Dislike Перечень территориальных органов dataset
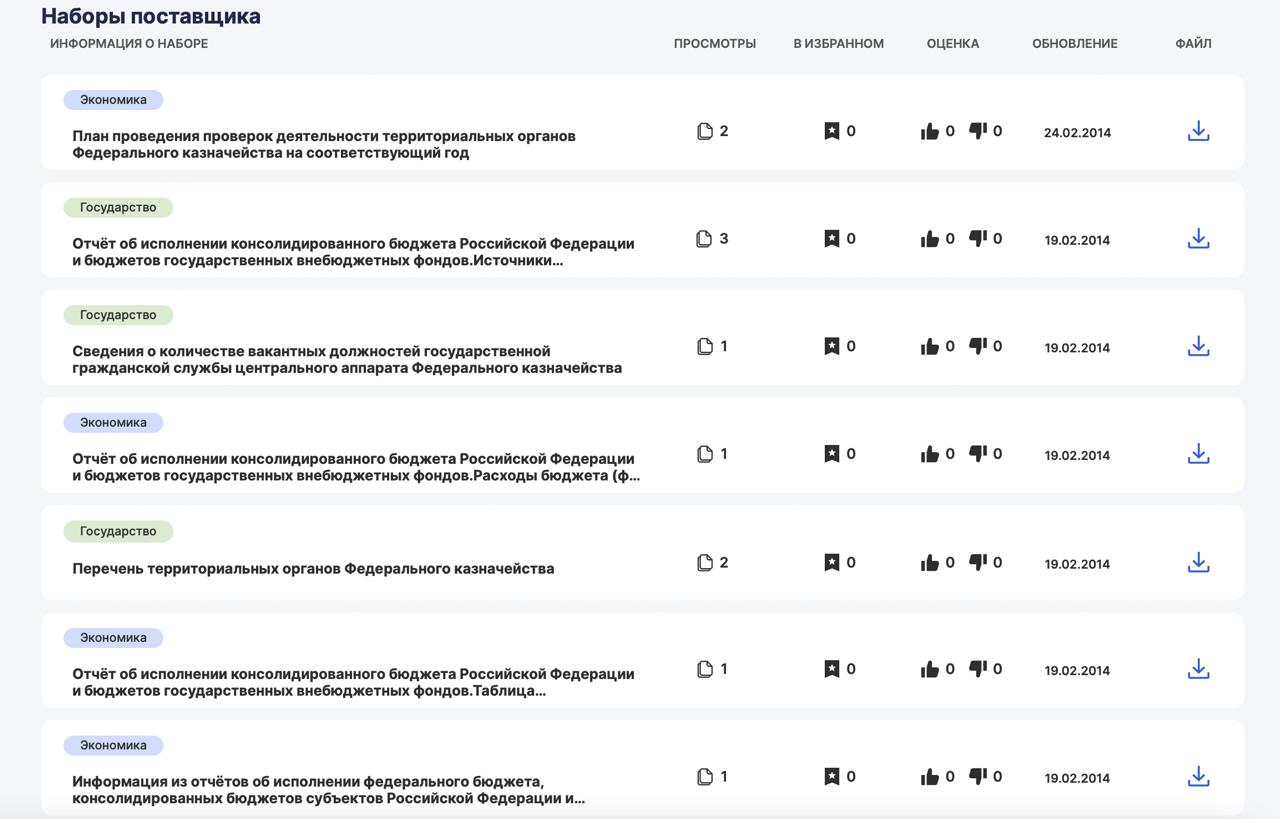 [x=978, y=563]
